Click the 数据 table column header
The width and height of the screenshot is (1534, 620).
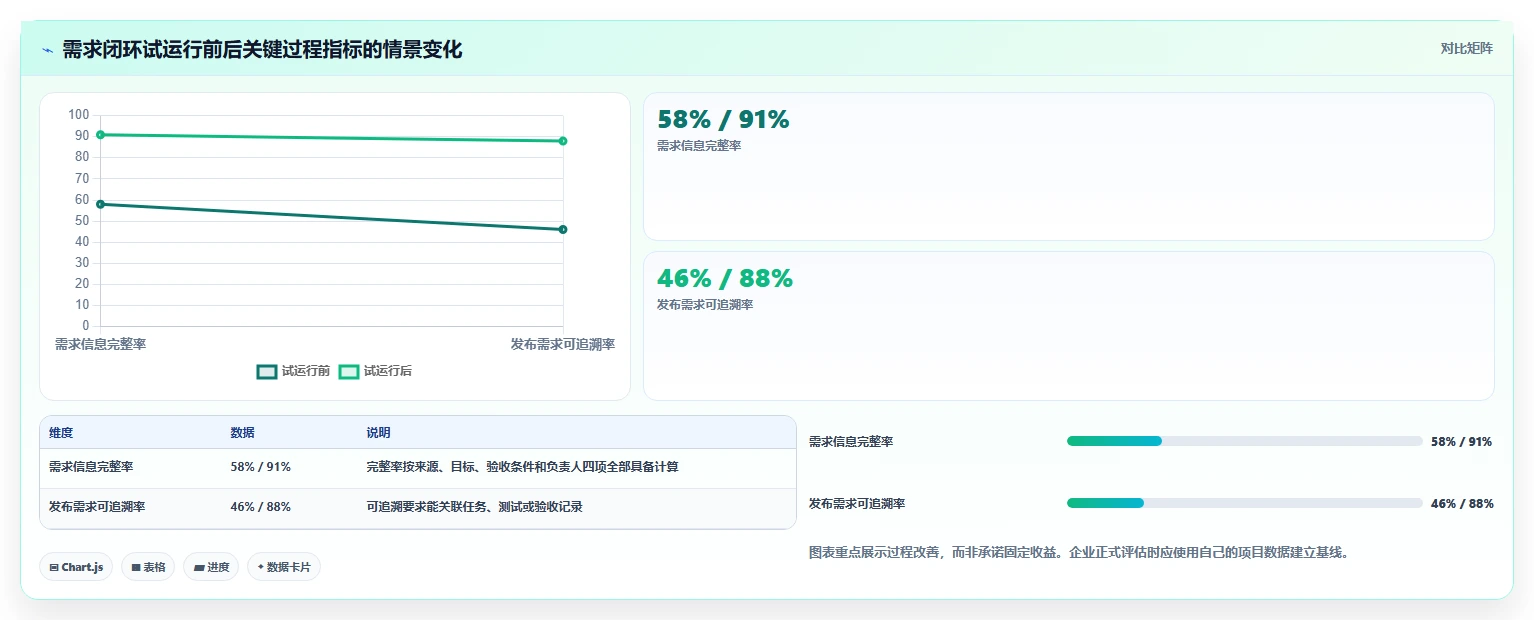[242, 433]
